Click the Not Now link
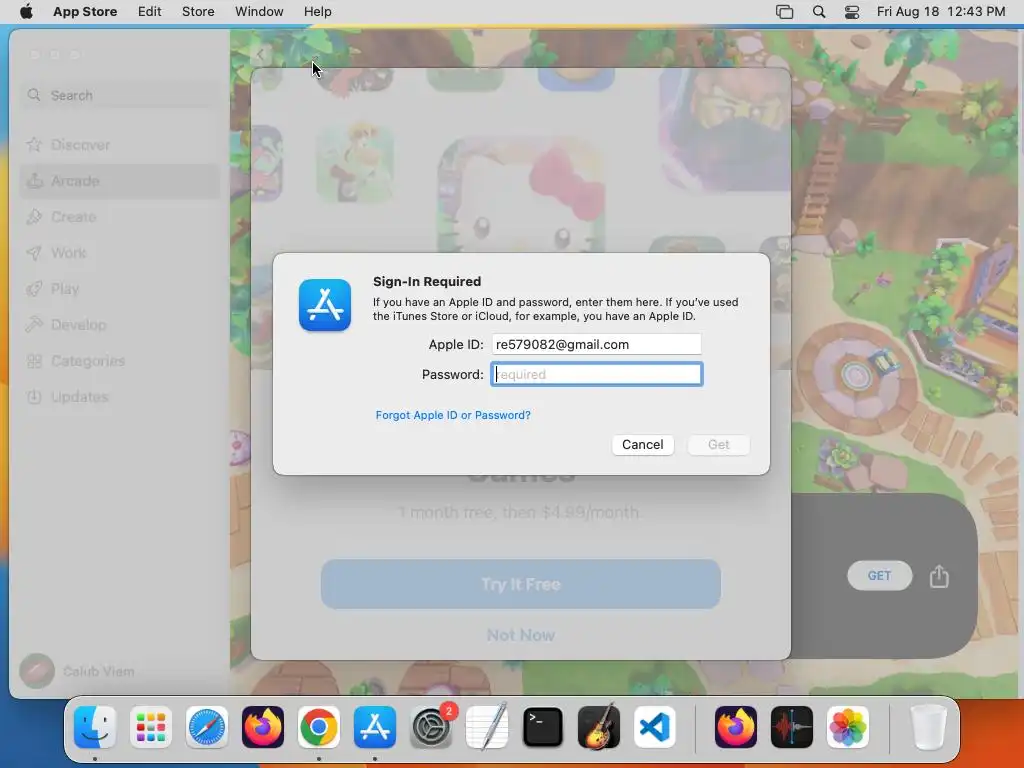The height and width of the screenshot is (768, 1024). (x=520, y=635)
